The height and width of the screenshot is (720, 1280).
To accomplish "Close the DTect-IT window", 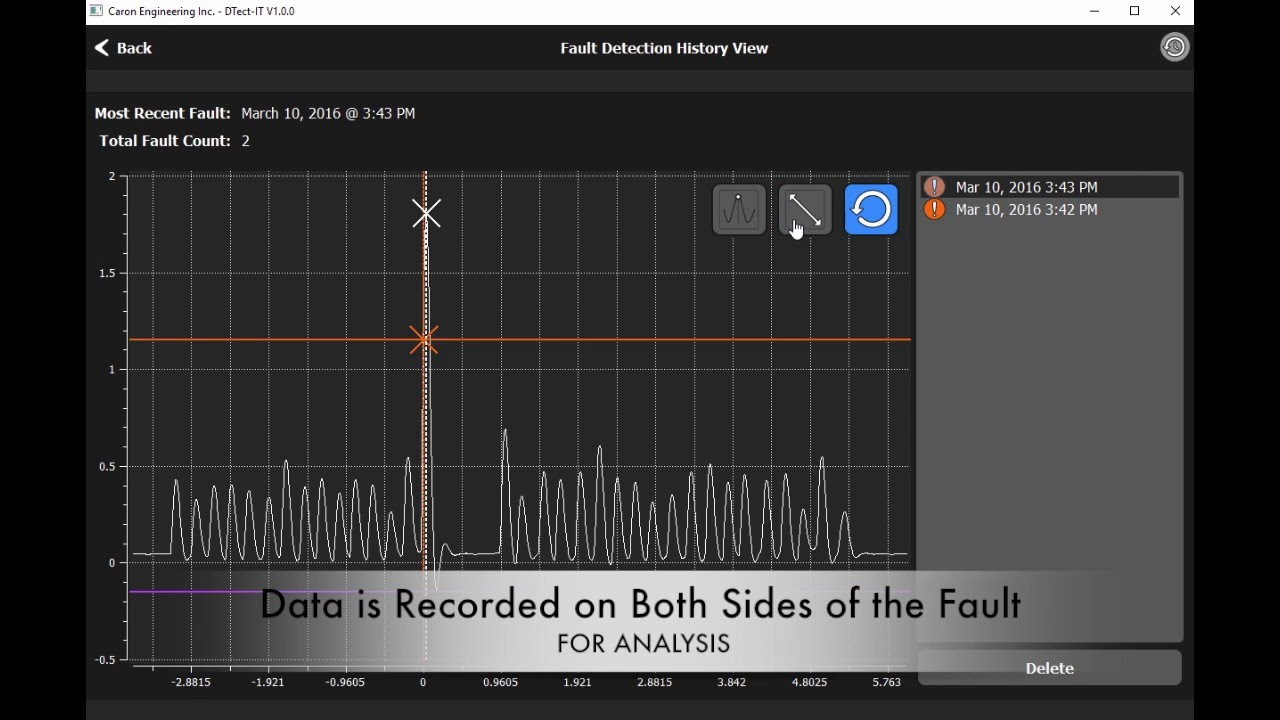I will pos(1176,11).
